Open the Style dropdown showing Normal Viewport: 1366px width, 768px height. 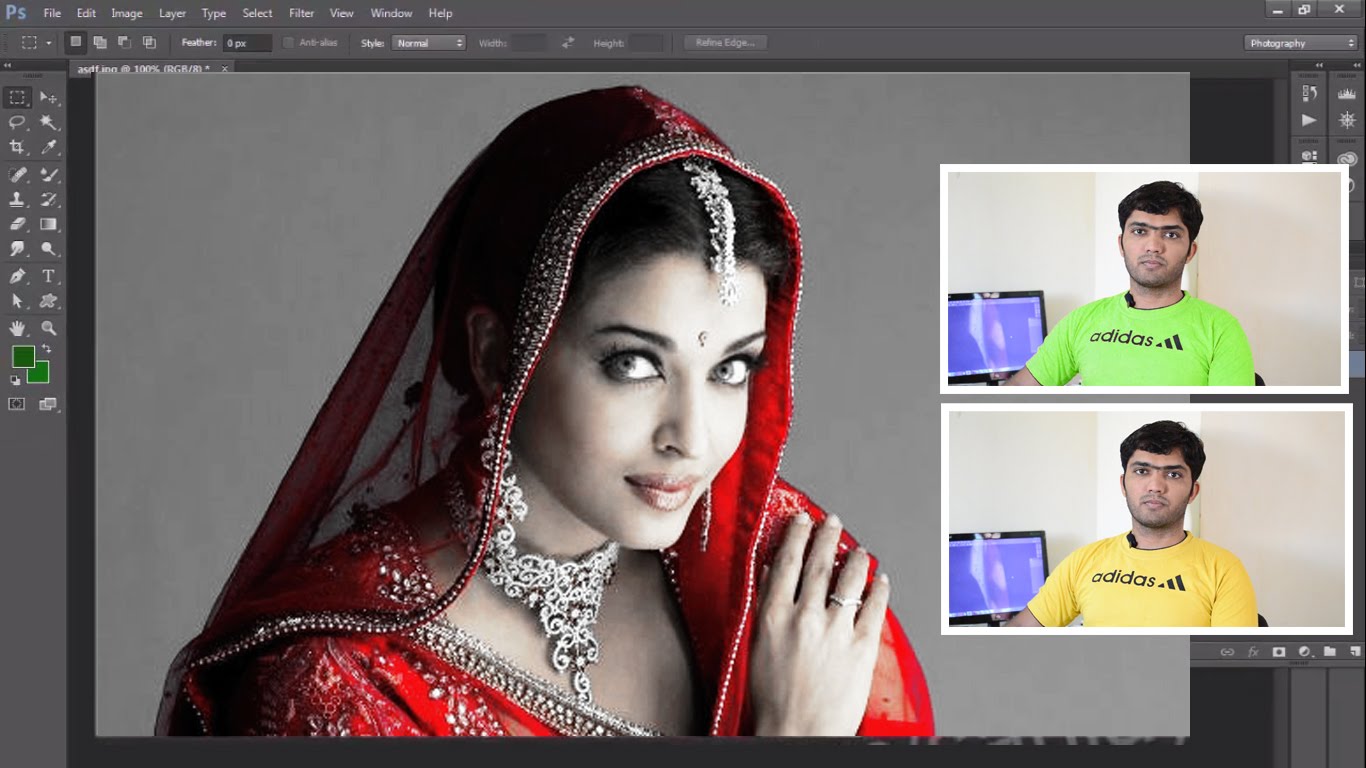coord(429,42)
